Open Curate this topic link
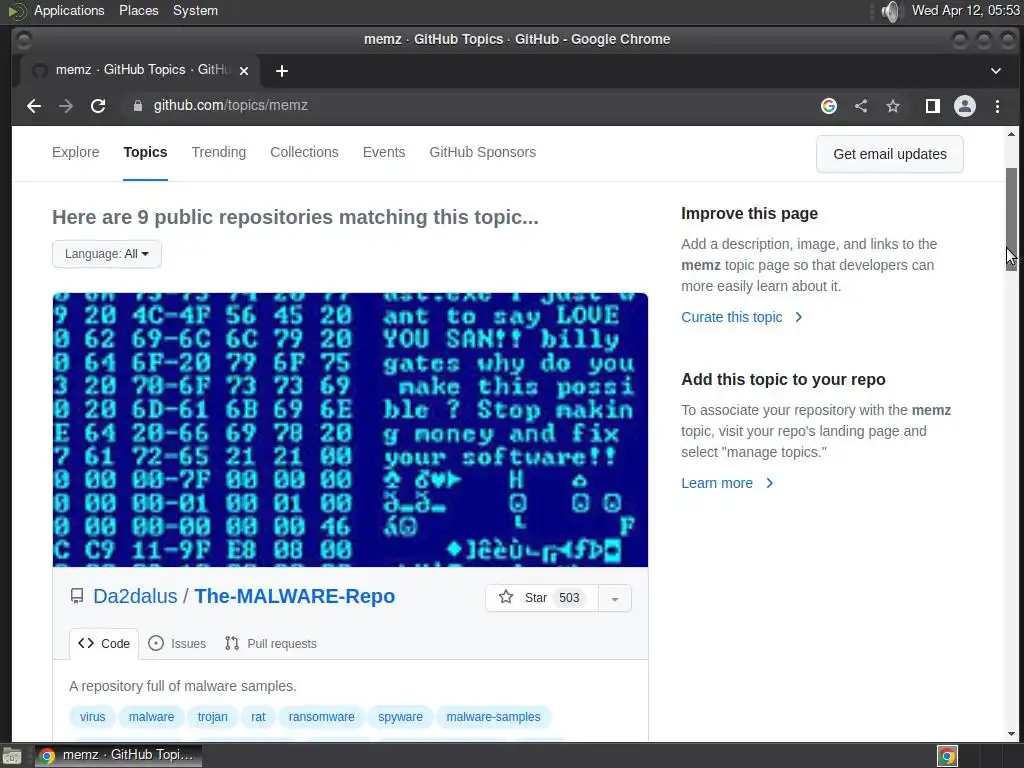 point(742,317)
